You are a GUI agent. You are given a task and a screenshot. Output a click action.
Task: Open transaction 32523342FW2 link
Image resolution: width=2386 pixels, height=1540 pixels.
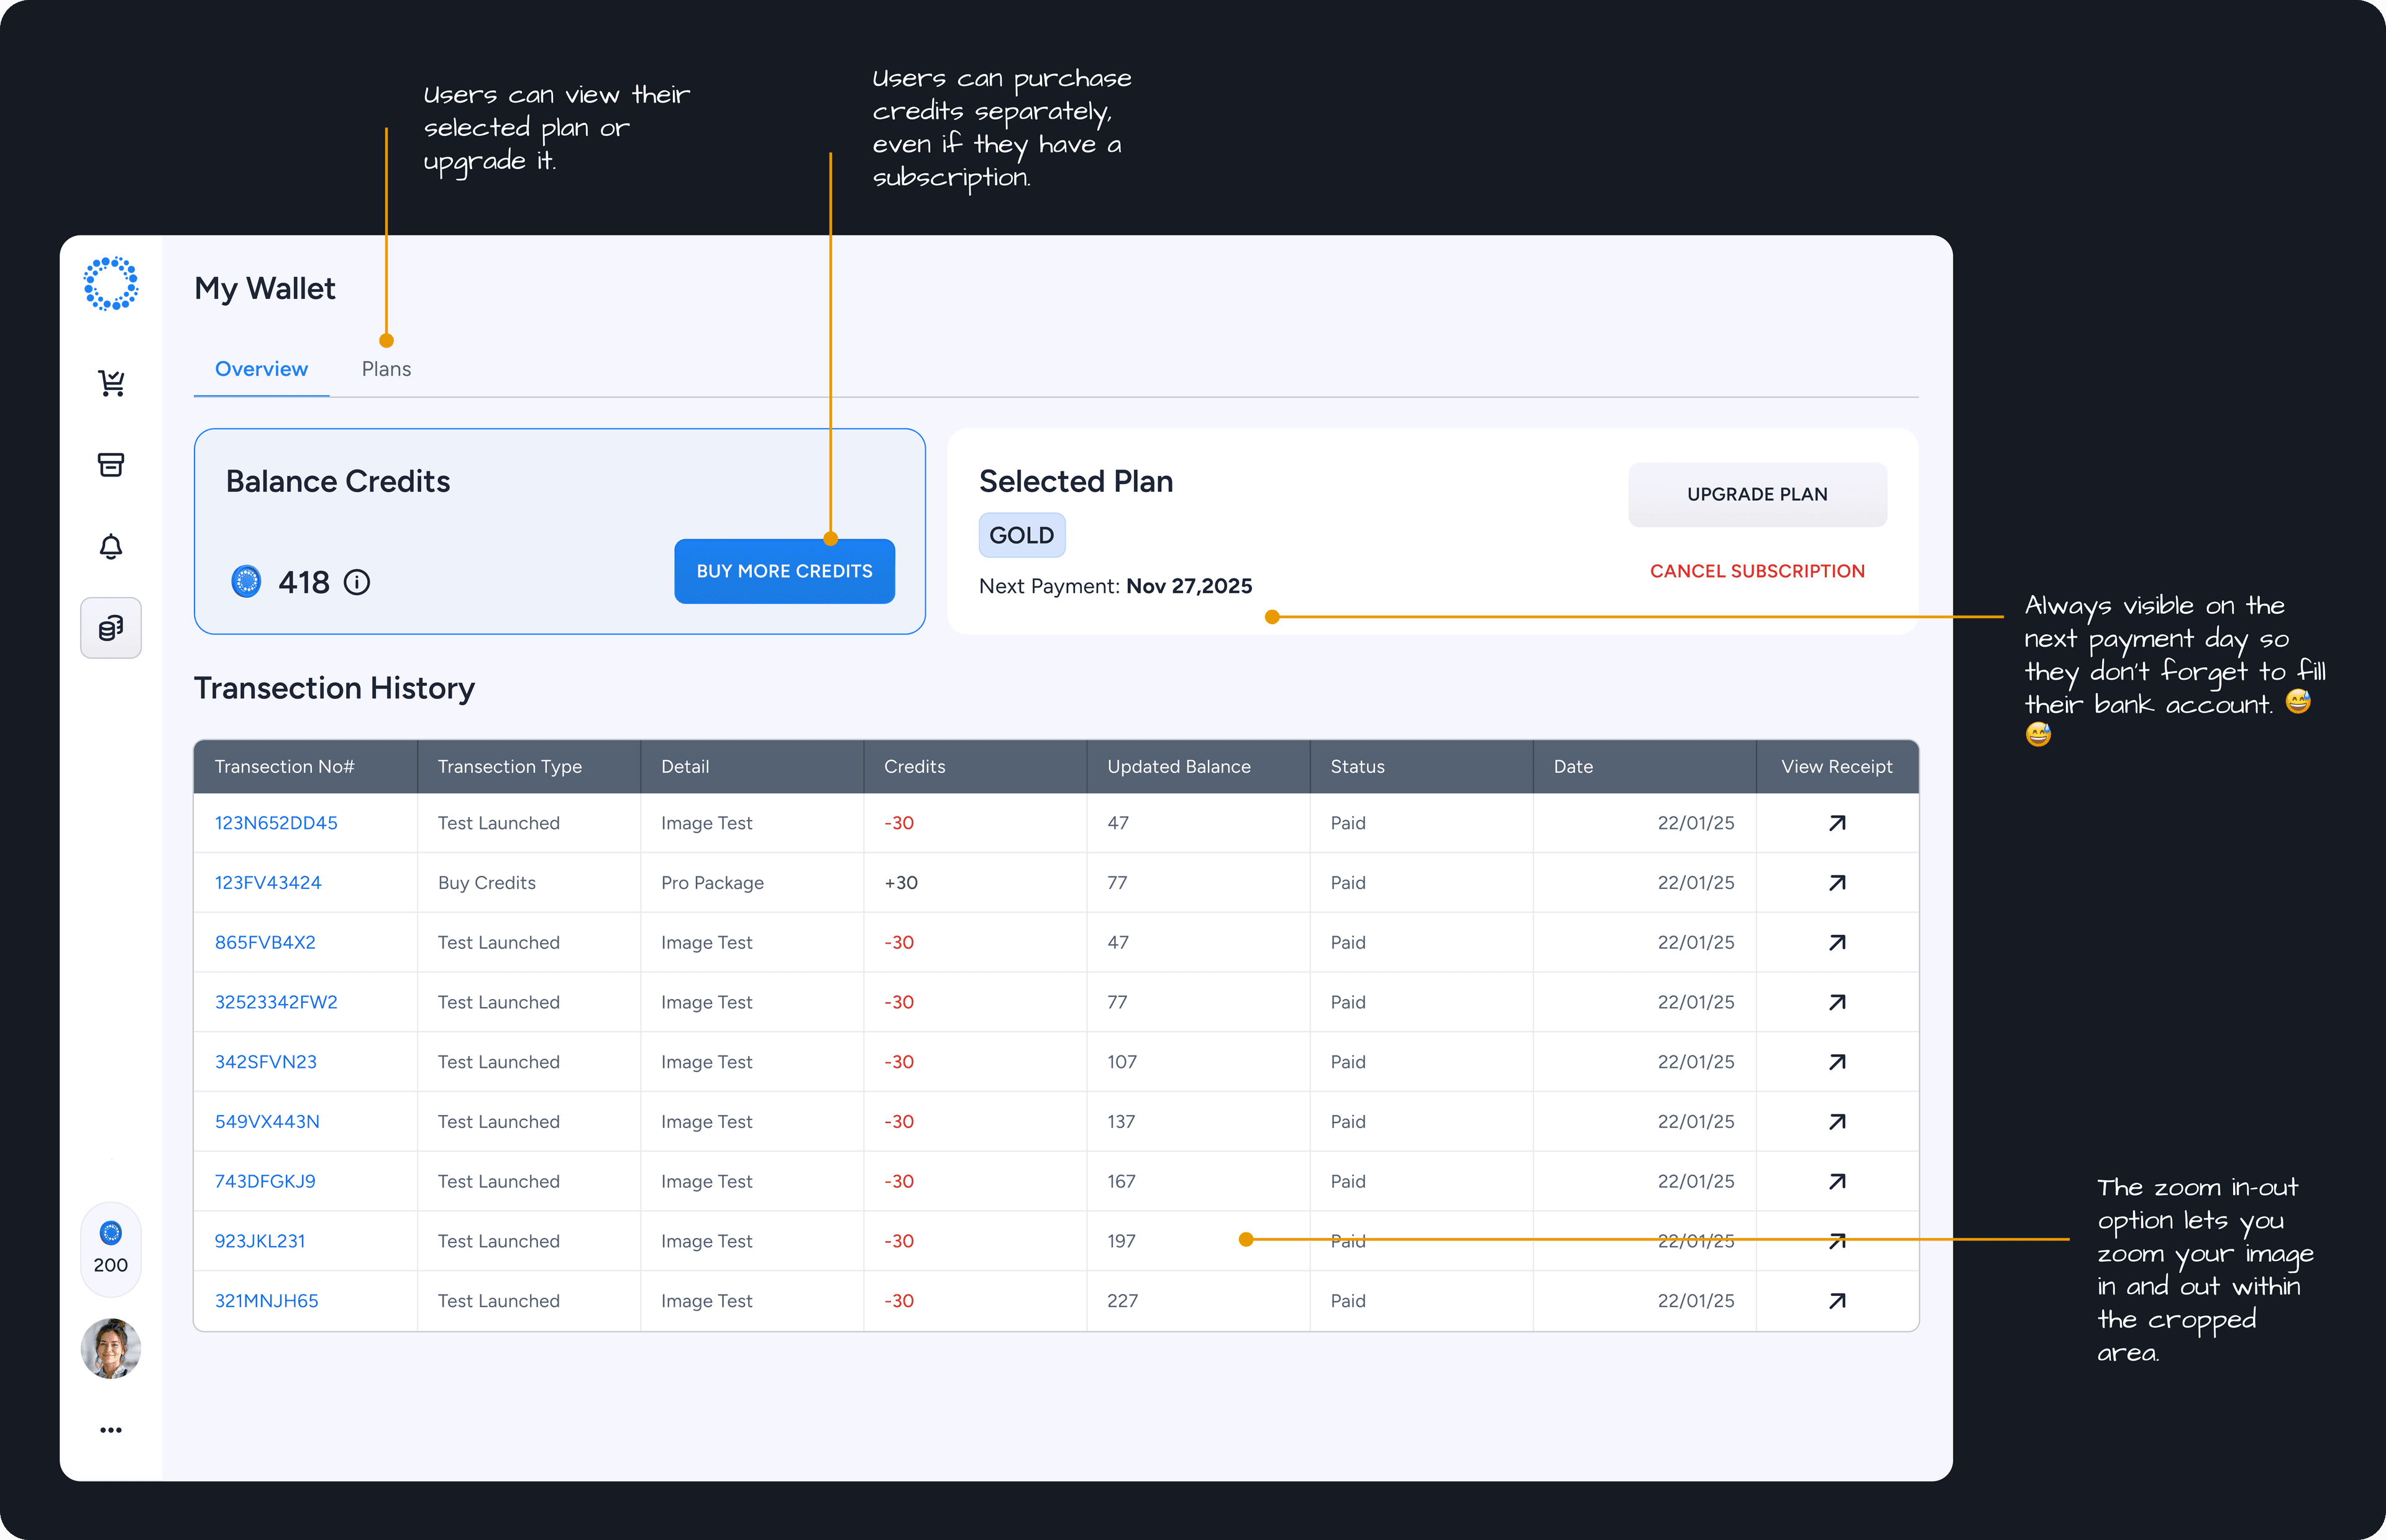tap(276, 1002)
